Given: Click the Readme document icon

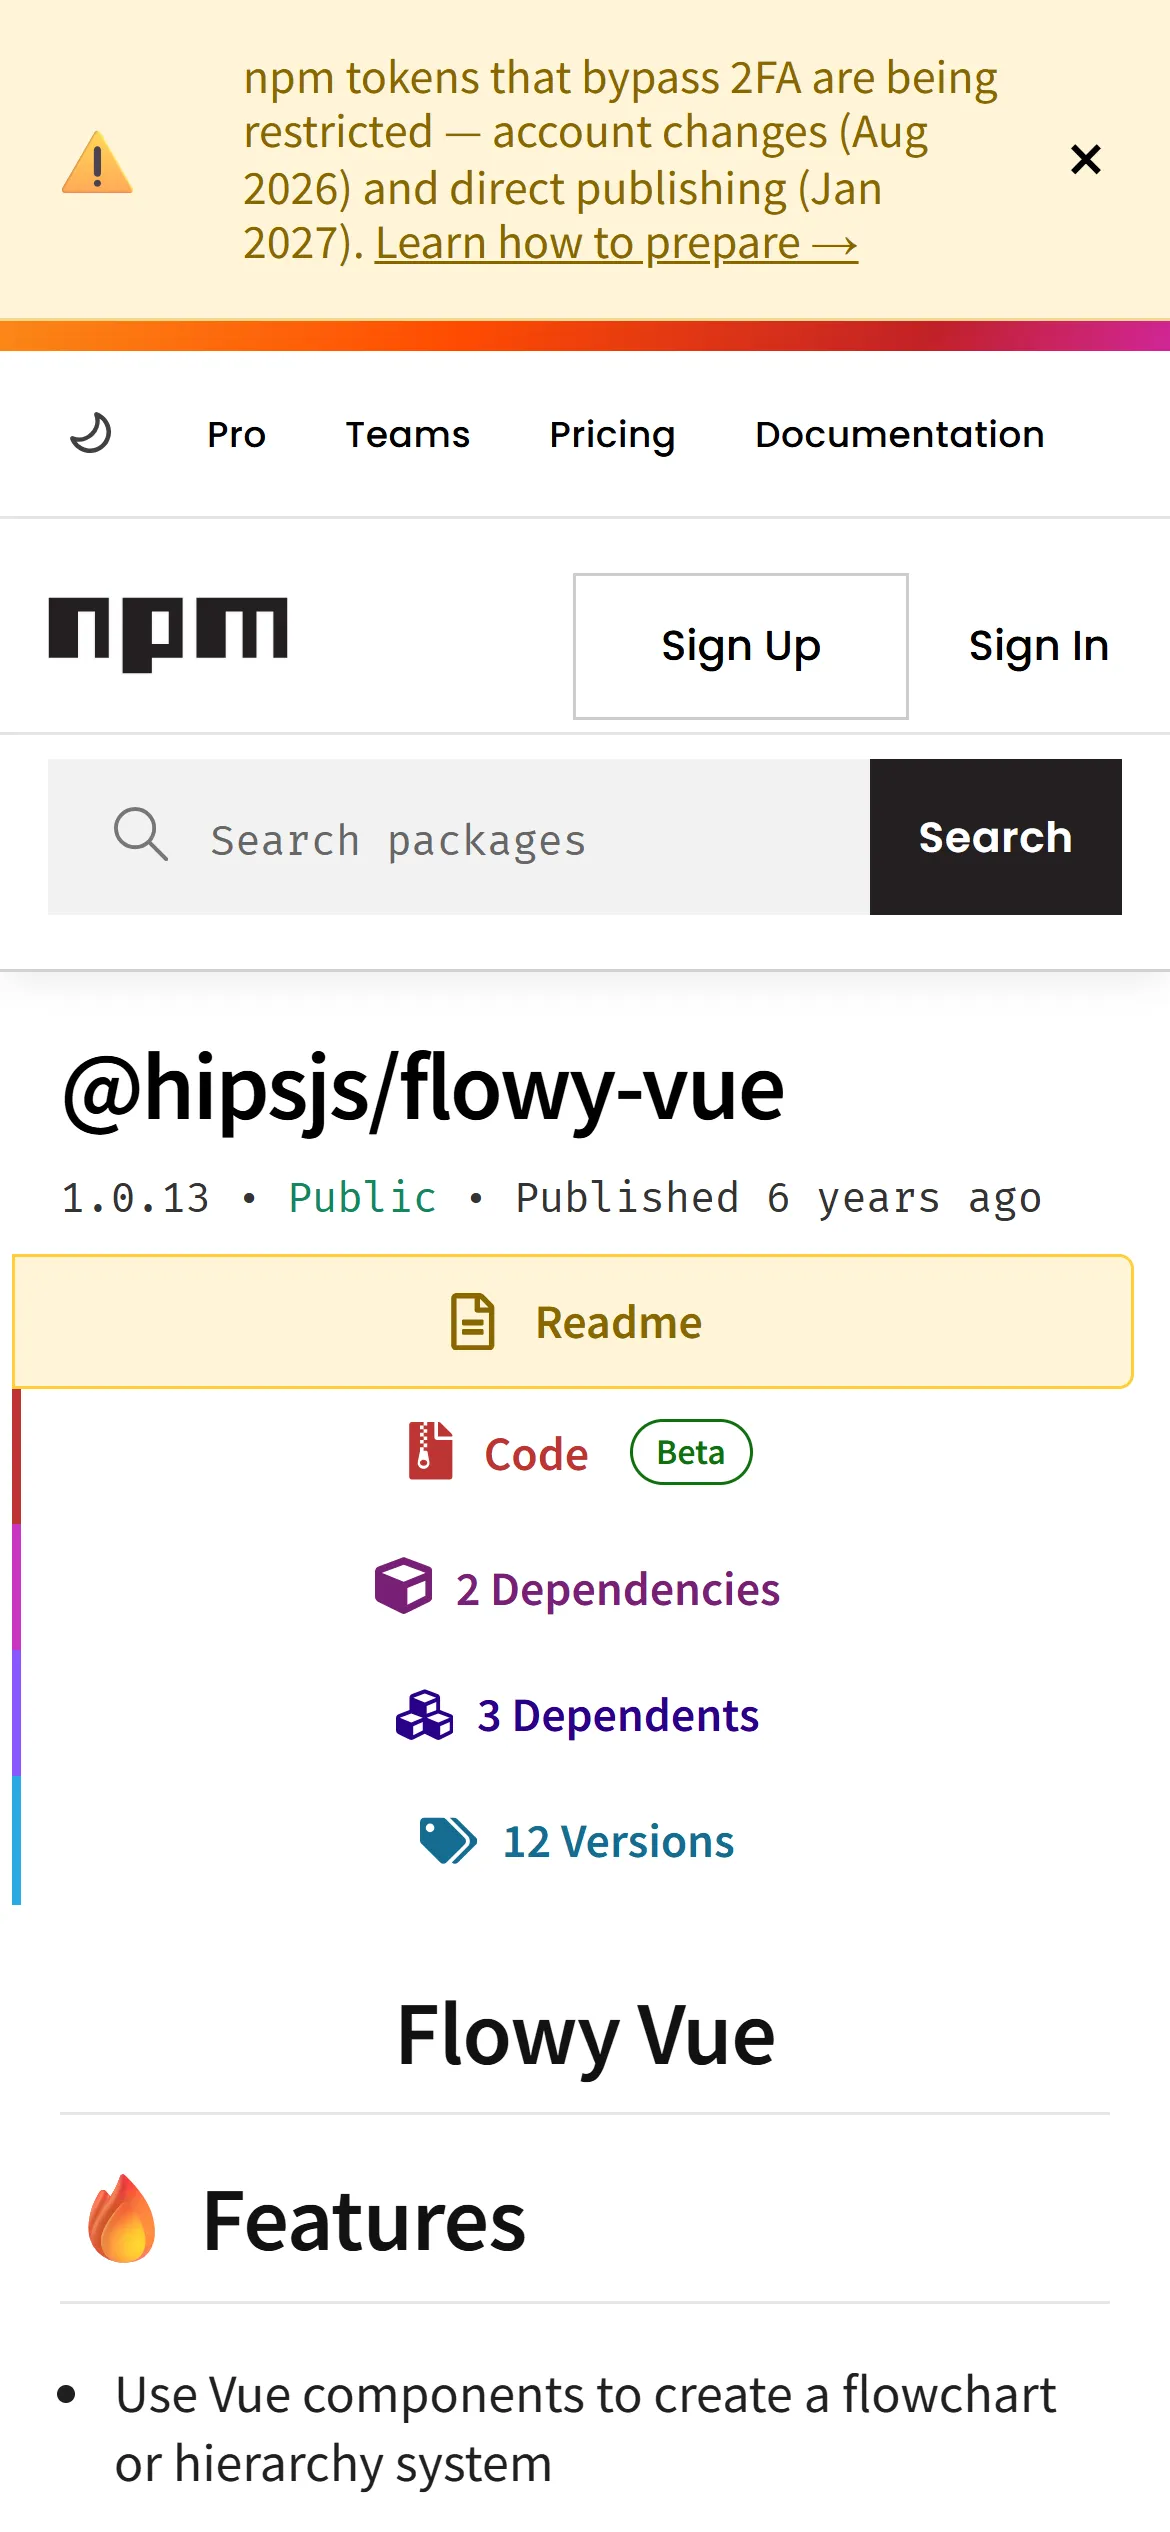Looking at the screenshot, I should pos(472,1322).
